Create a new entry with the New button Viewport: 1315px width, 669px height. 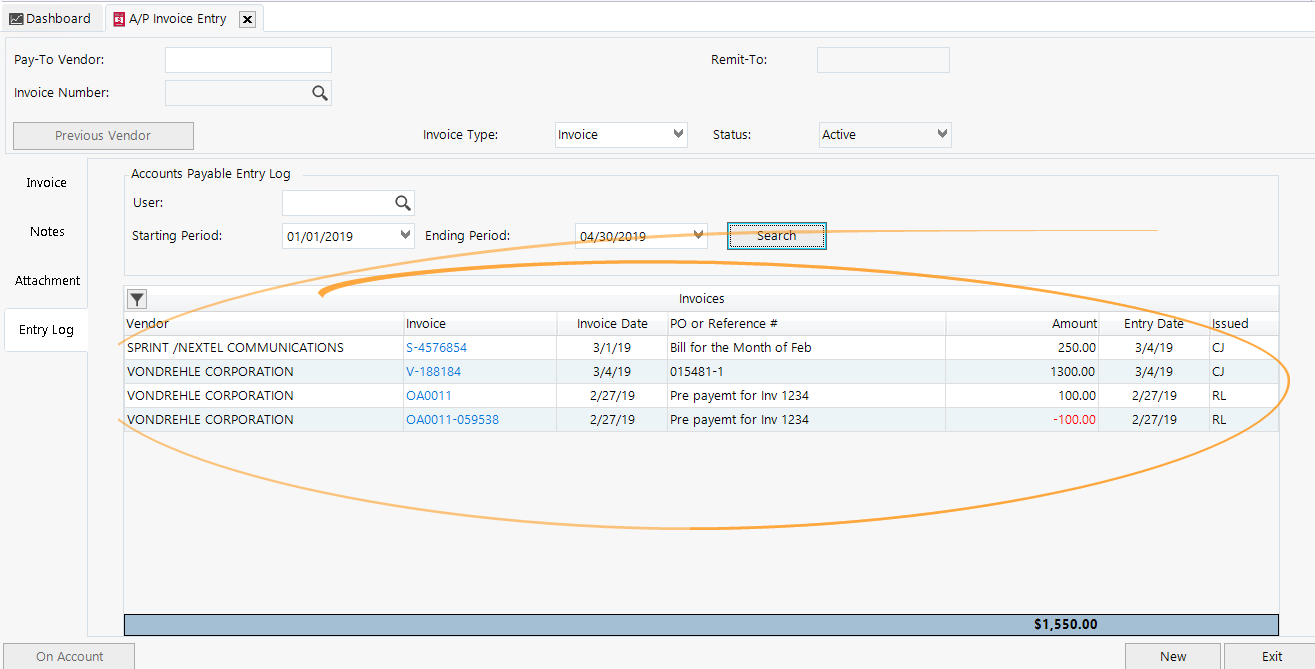click(x=1172, y=655)
